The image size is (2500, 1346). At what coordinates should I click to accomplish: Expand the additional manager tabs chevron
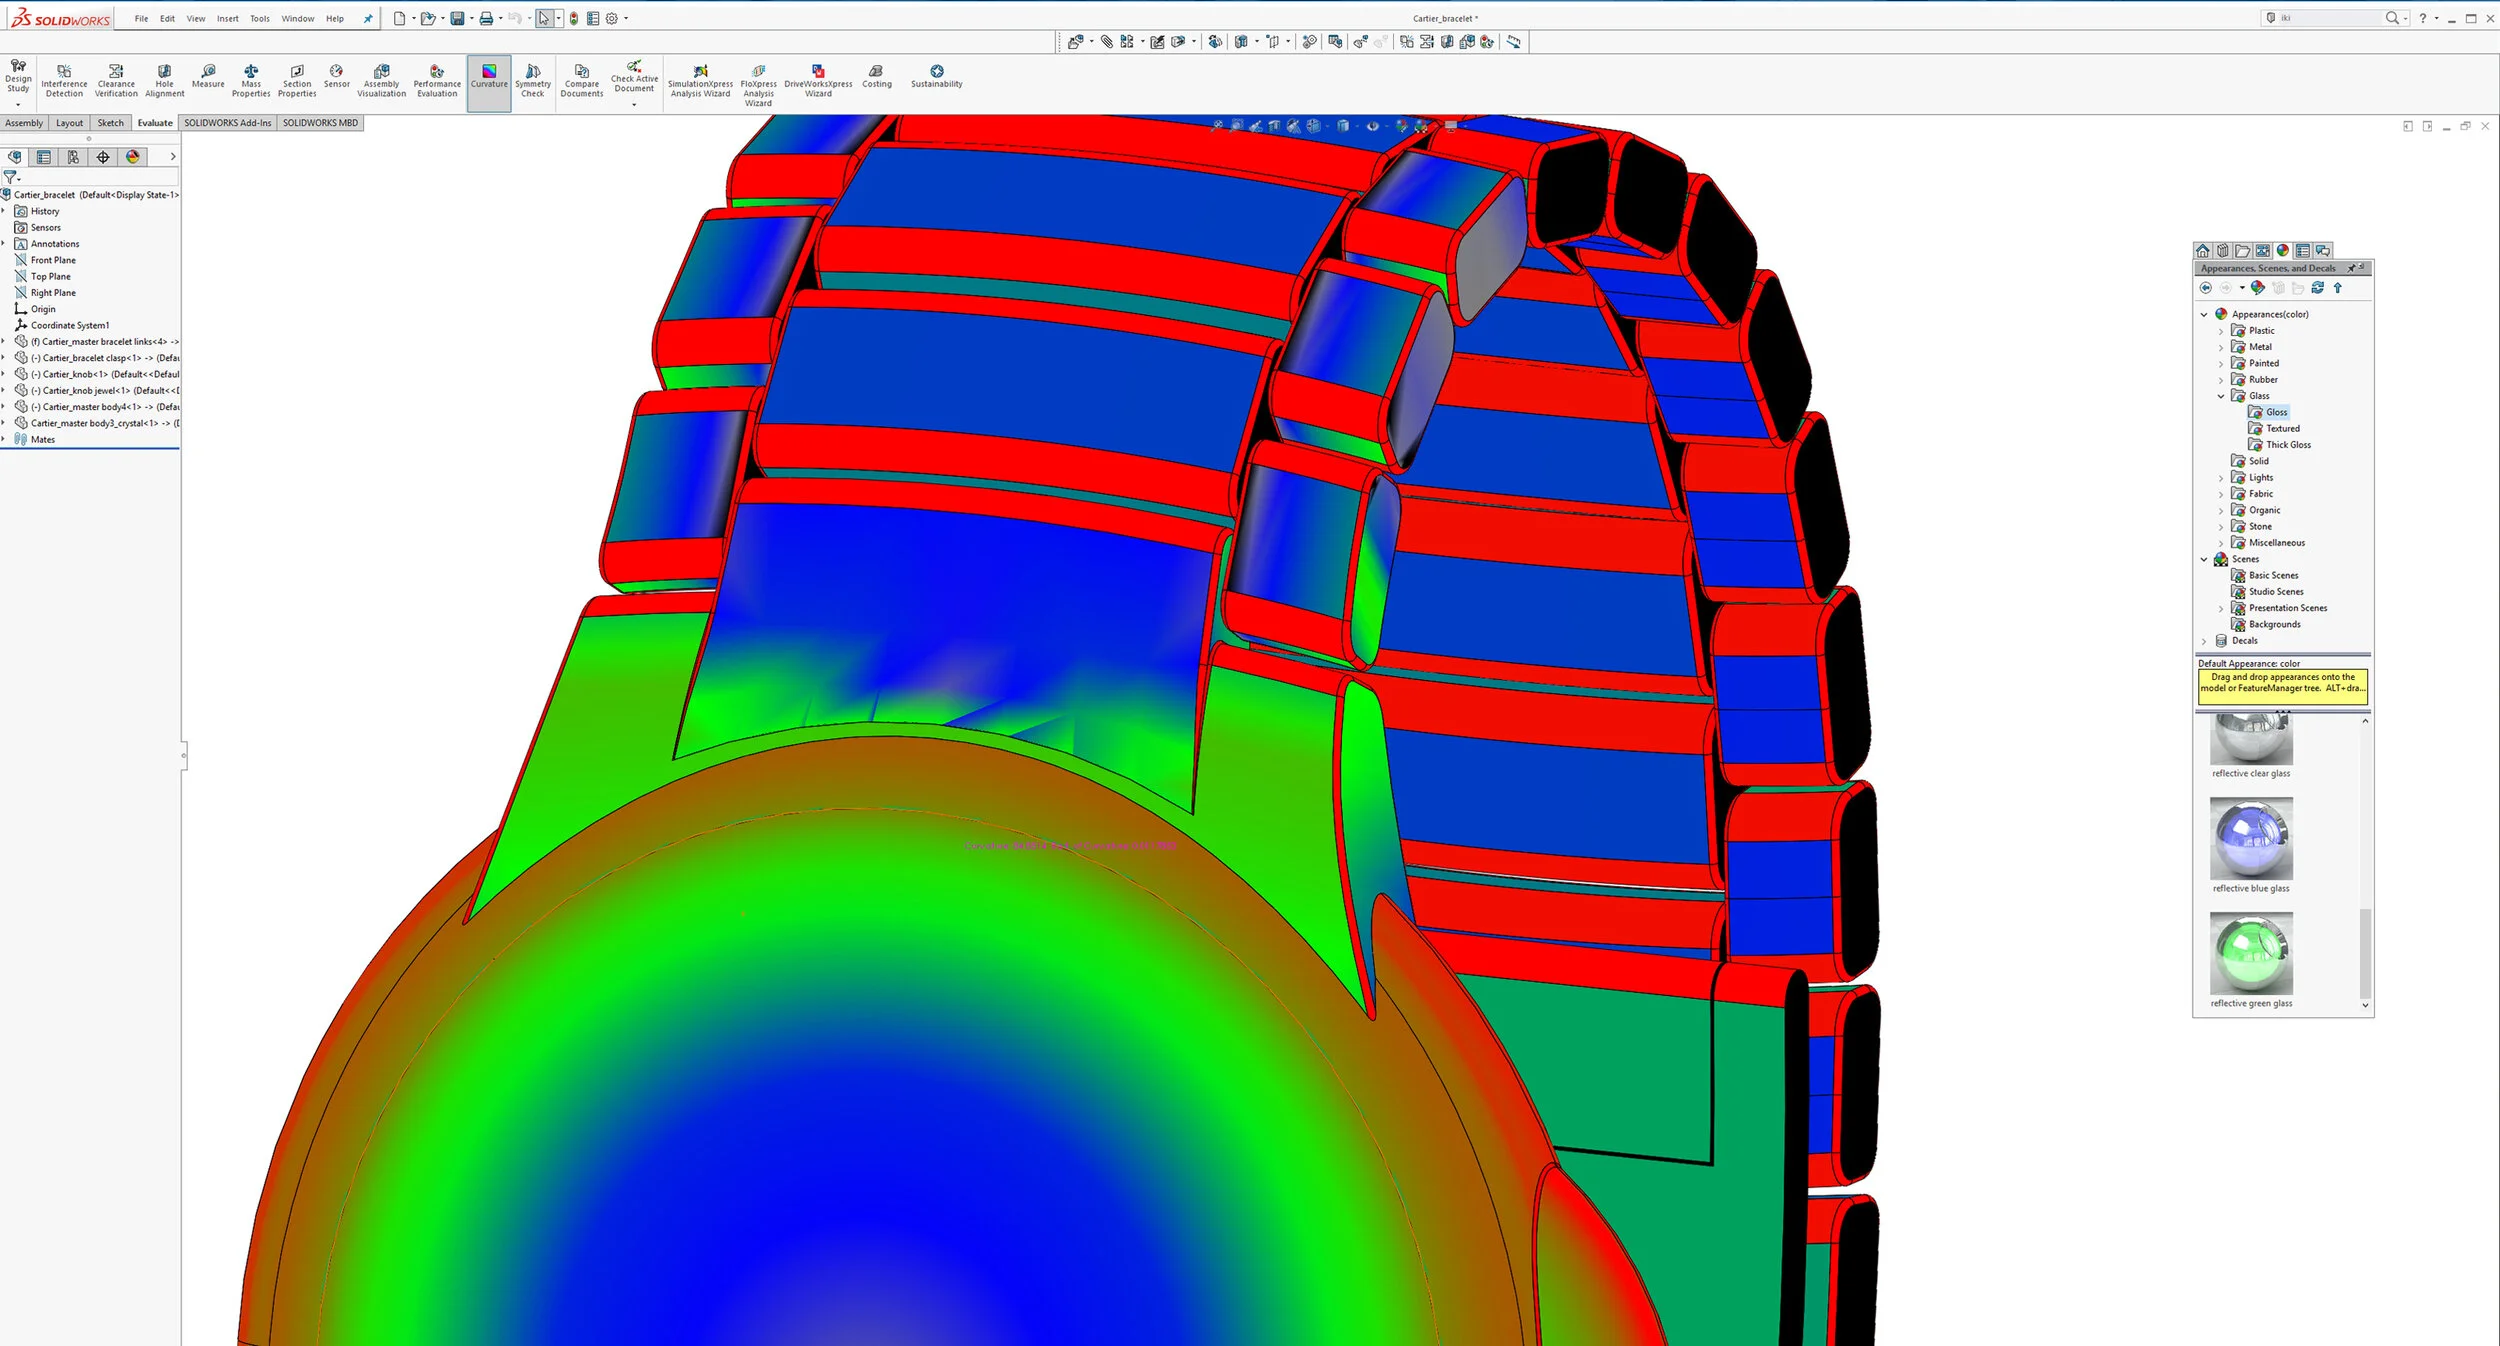tap(173, 157)
